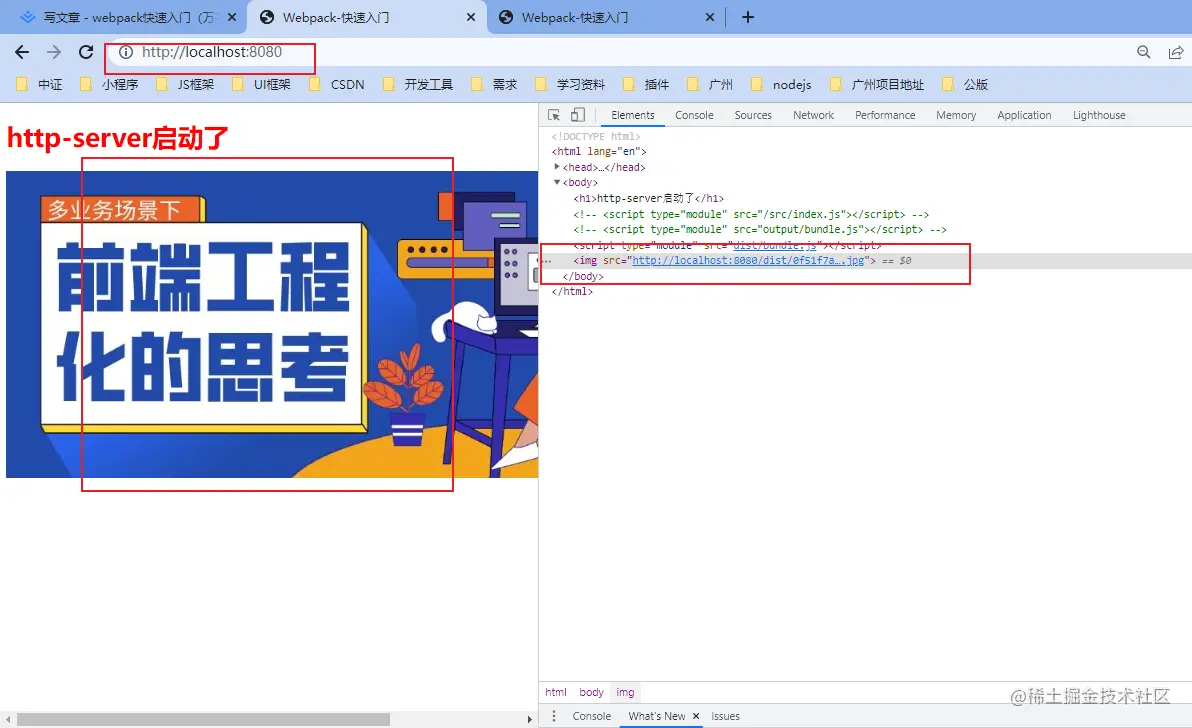Switch to the Elements panel tab
Screen dimensions: 1192x728
pyautogui.click(x=632, y=115)
